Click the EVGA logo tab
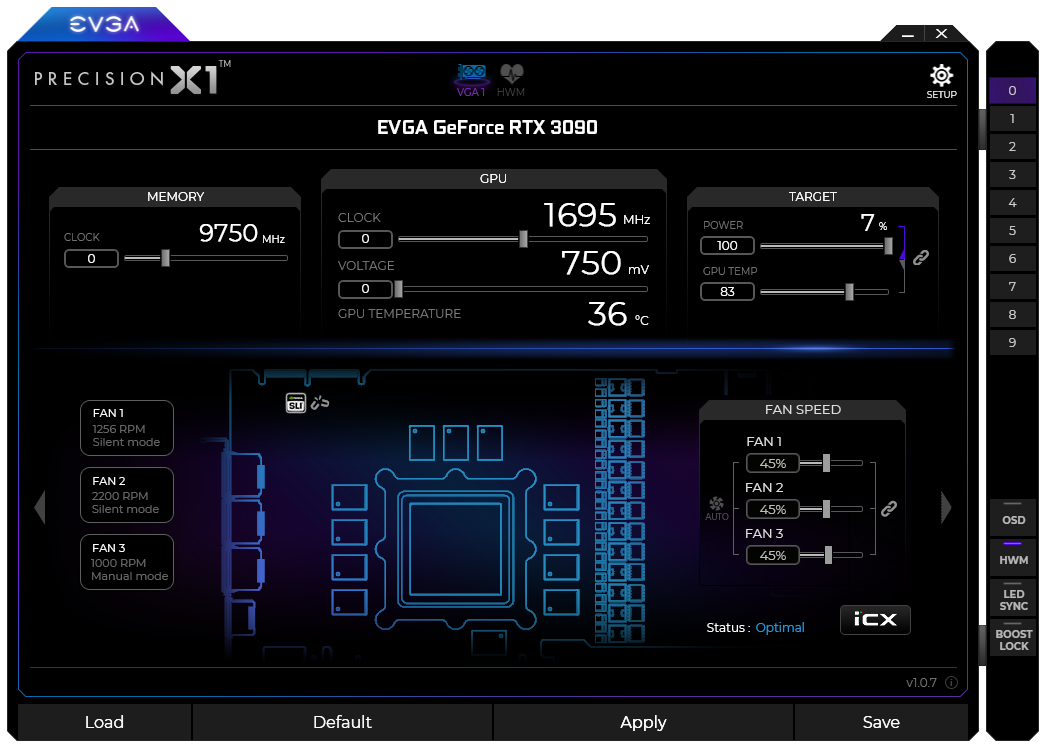 [105, 24]
